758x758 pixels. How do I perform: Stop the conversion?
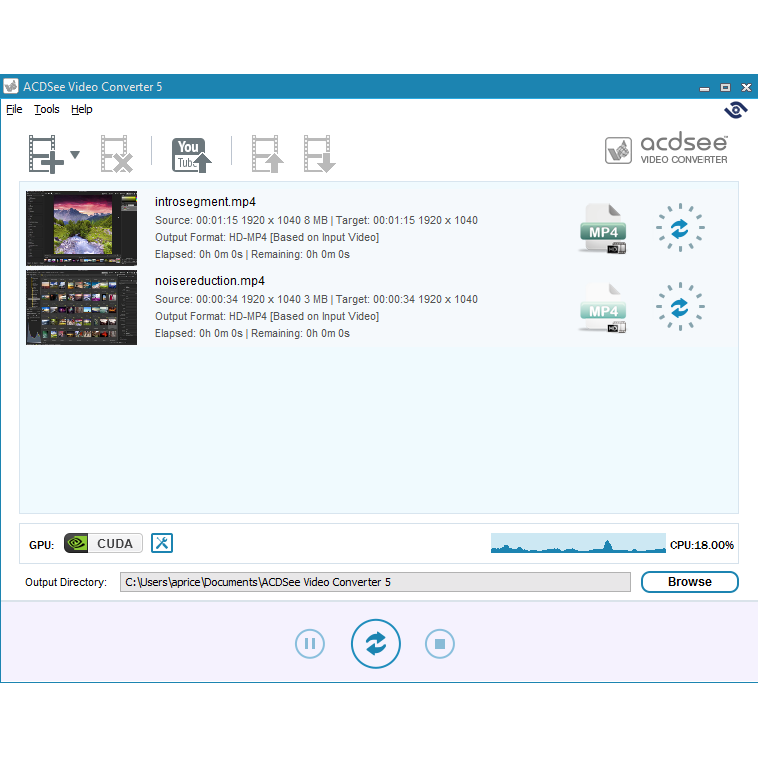tap(440, 644)
